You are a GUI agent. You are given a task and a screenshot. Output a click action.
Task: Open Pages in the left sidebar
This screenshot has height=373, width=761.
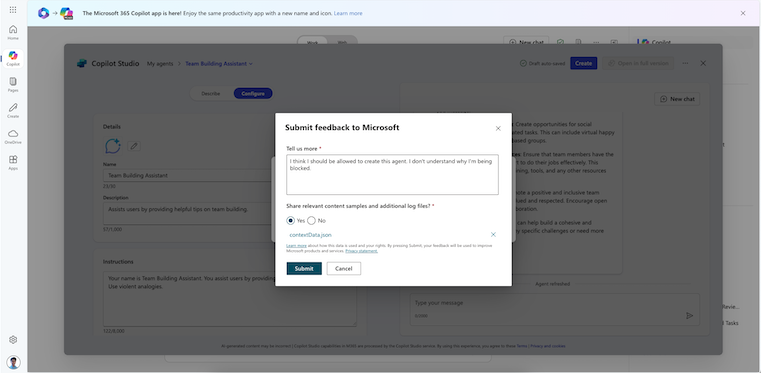[13, 84]
